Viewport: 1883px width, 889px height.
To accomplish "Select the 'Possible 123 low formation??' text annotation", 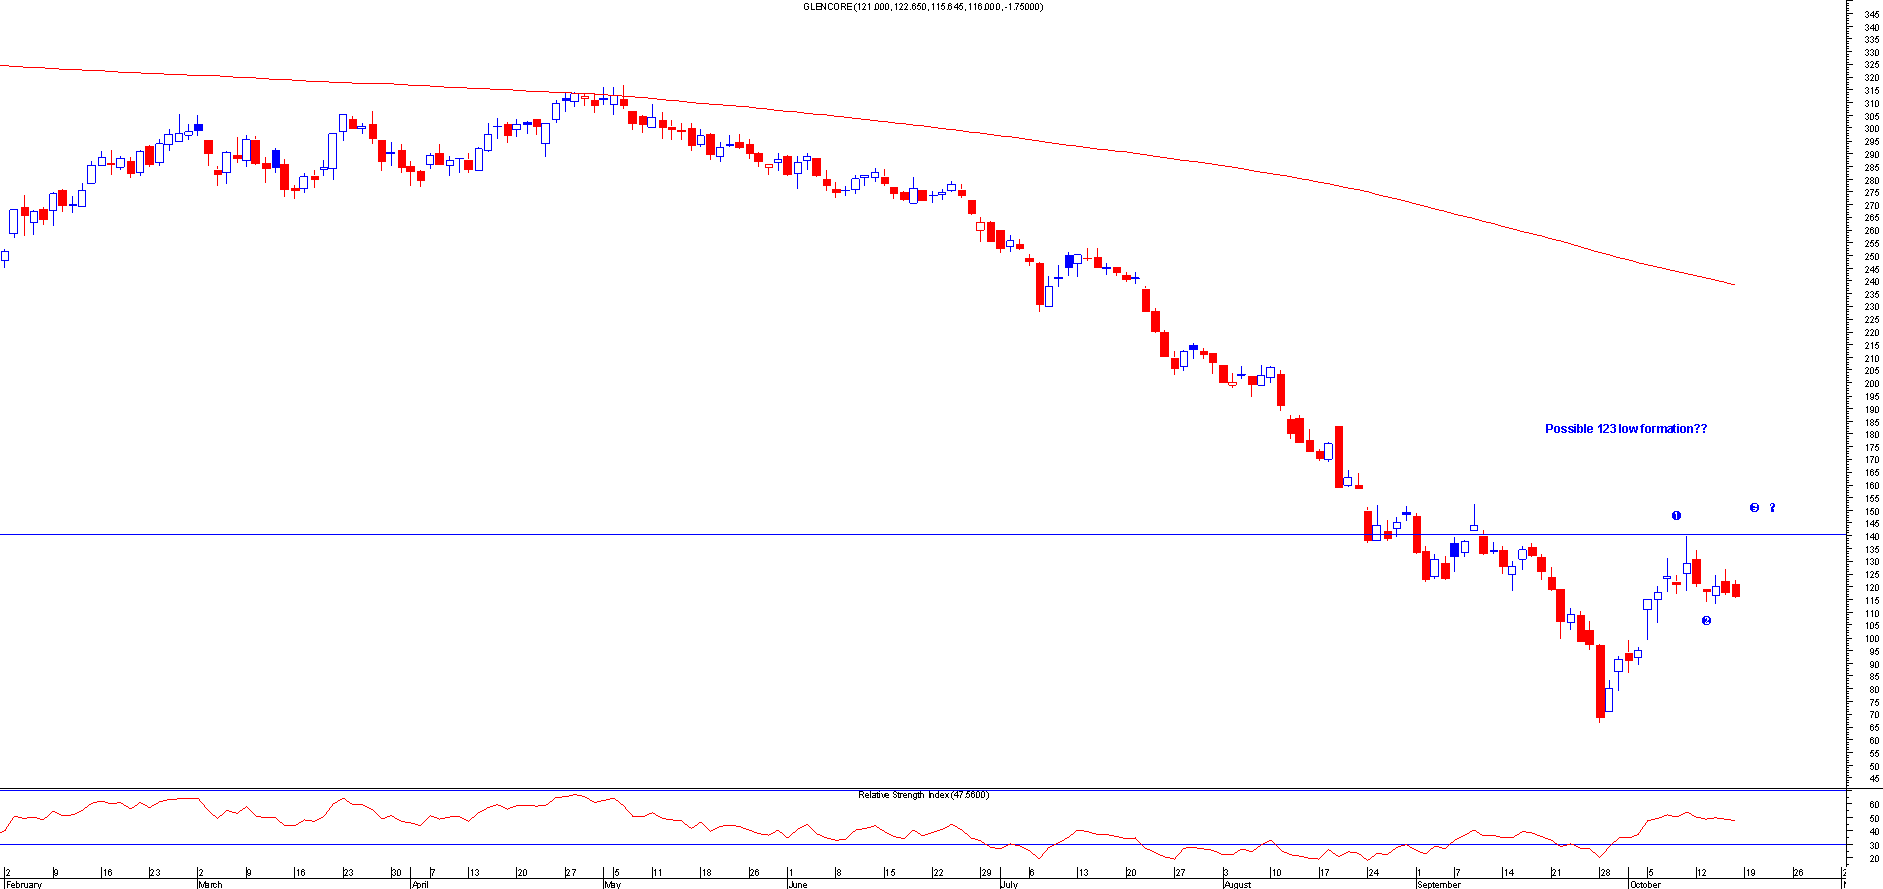I will tap(1625, 429).
